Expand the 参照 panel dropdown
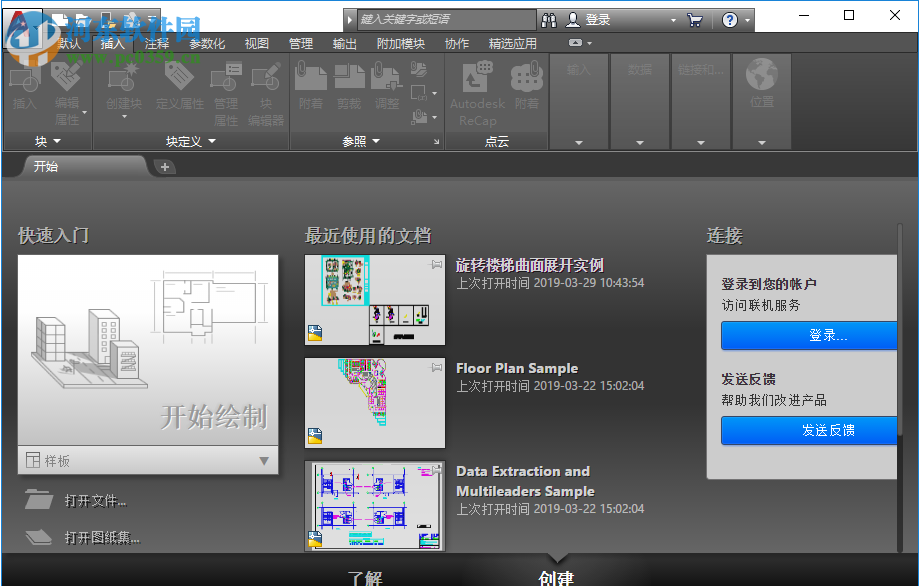The width and height of the screenshot is (919, 586). (x=378, y=140)
